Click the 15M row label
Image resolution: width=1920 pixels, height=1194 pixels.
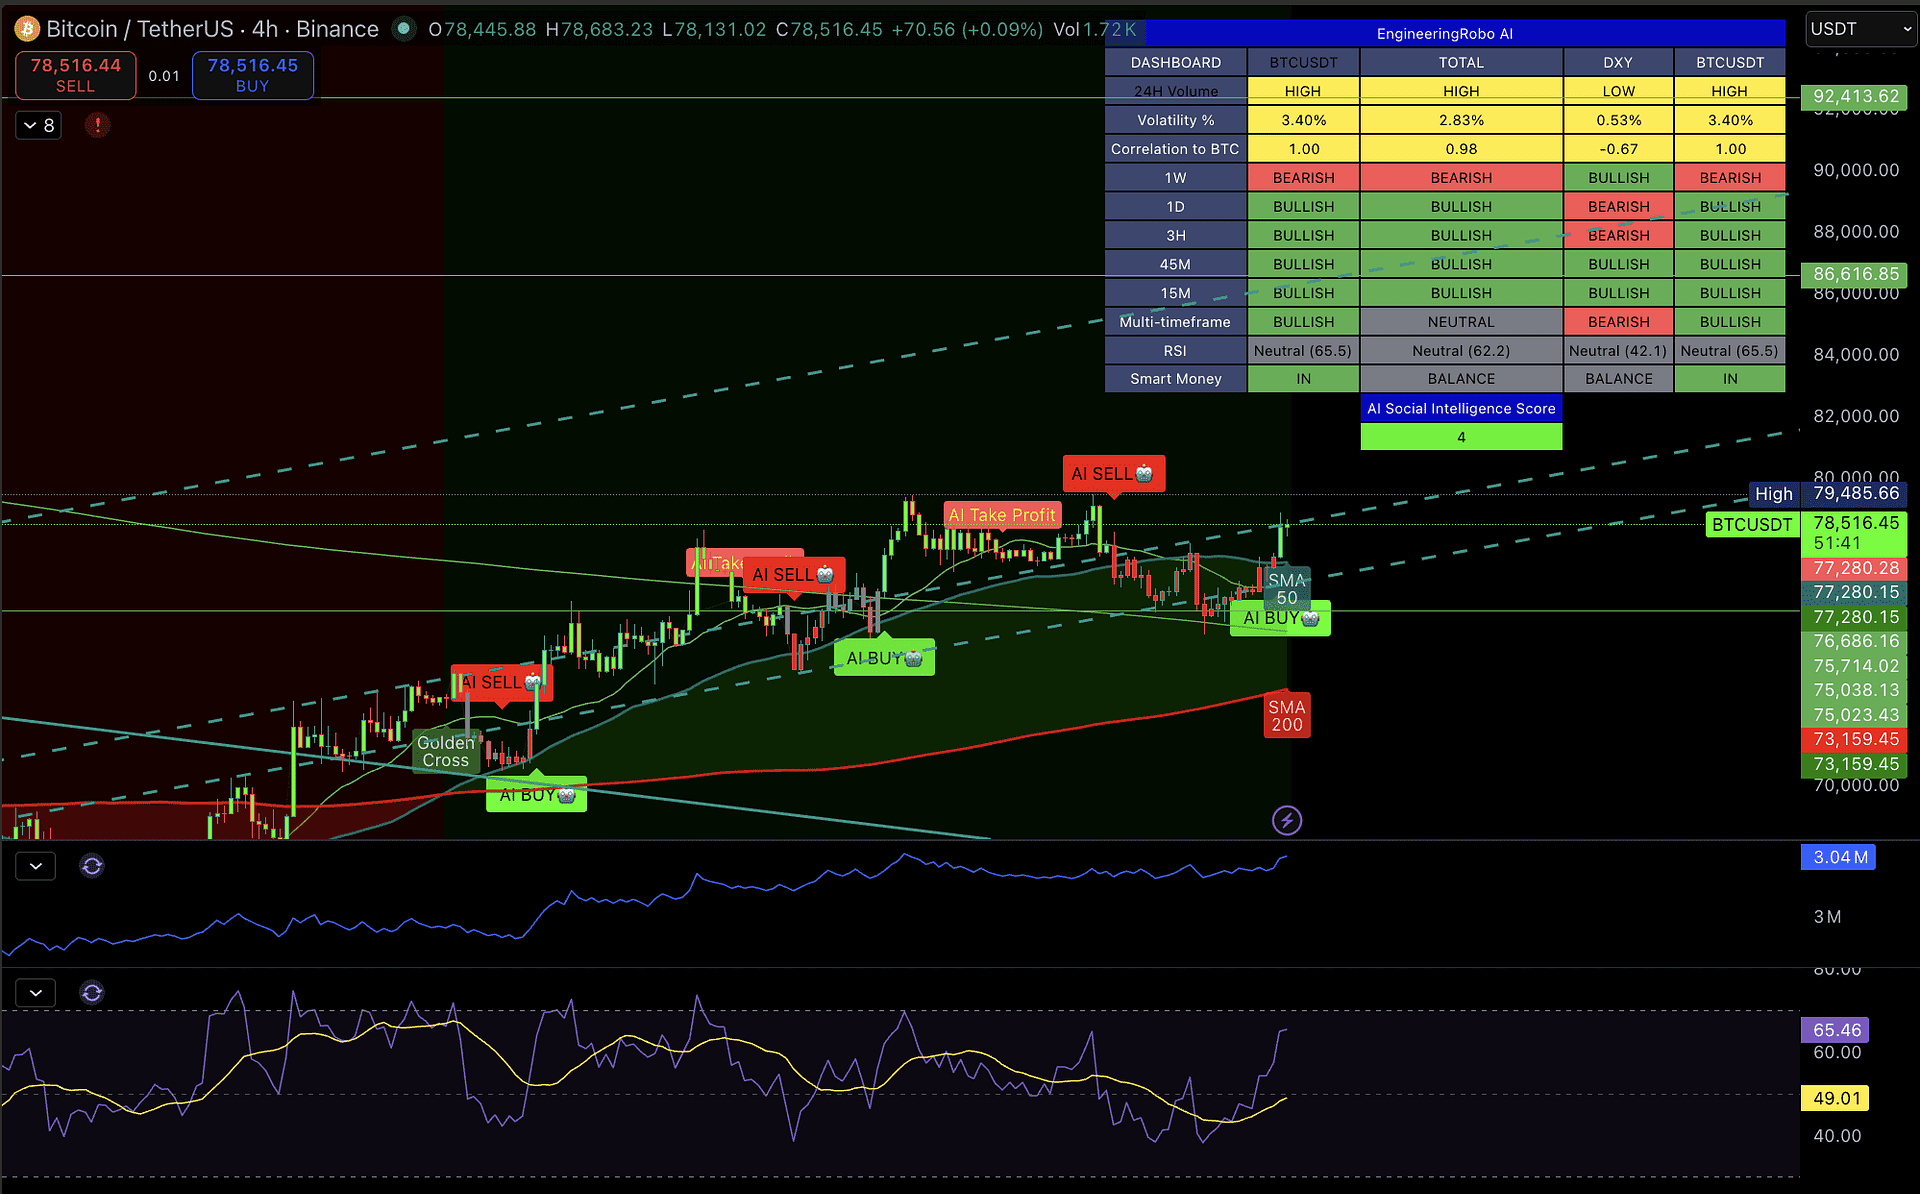click(1176, 293)
